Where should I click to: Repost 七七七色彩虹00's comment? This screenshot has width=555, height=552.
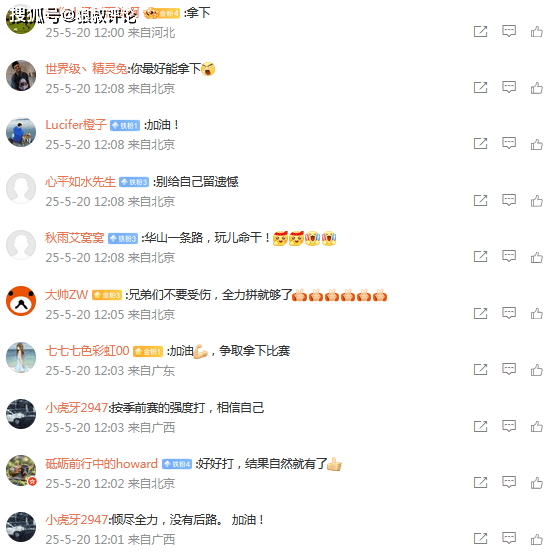pos(480,370)
